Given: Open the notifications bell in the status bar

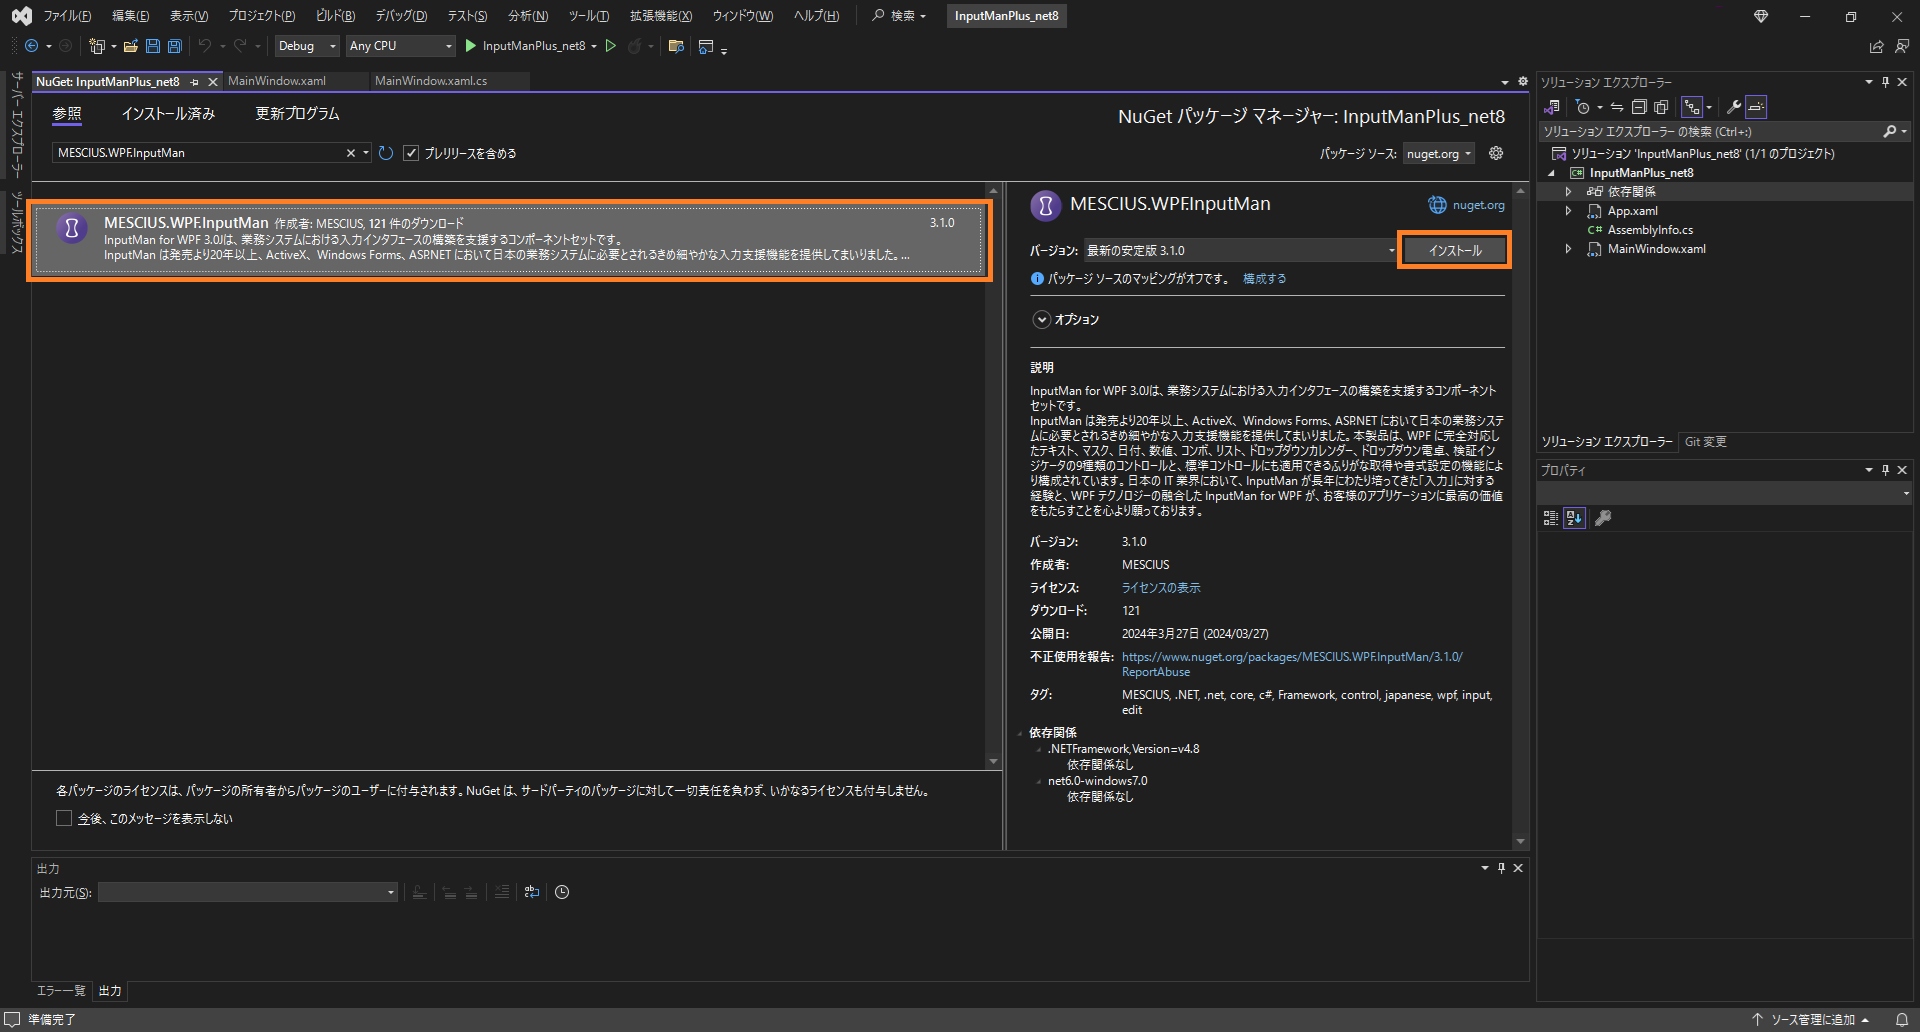Looking at the screenshot, I should [x=1901, y=1020].
